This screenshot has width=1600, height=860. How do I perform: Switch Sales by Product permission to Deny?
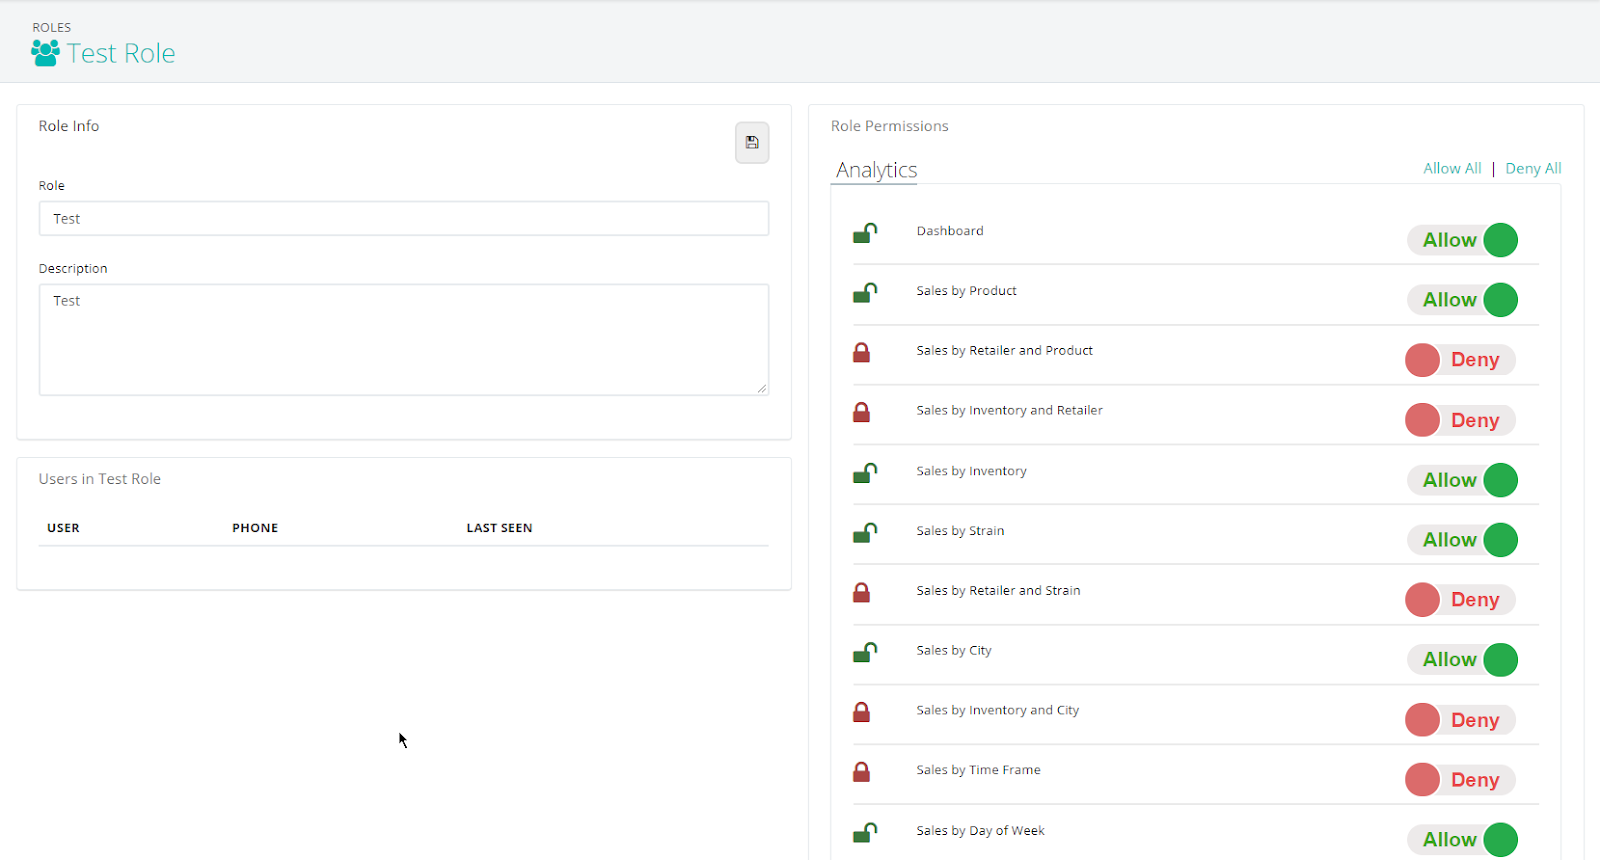[1462, 300]
